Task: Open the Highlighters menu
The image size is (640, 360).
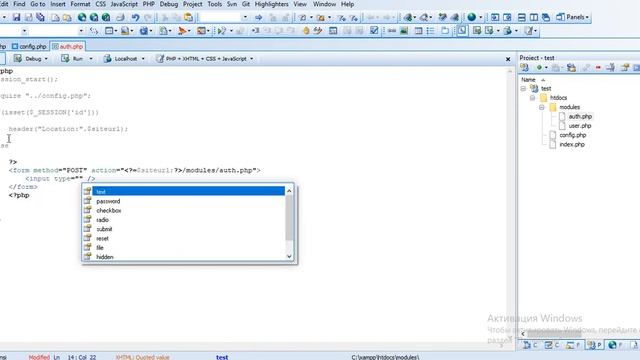Action: 271,4
